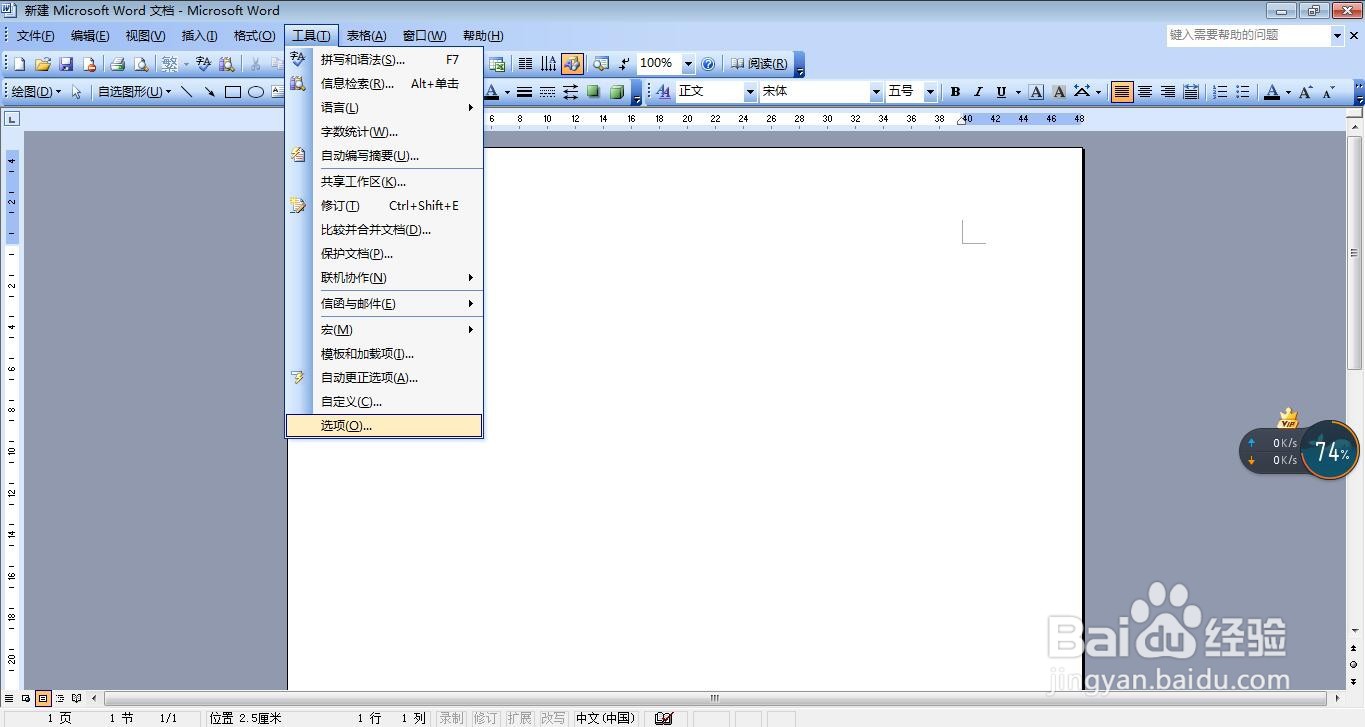Viewport: 1365px width, 727px height.
Task: Toggle justified paragraph alignment
Action: [x=1122, y=92]
